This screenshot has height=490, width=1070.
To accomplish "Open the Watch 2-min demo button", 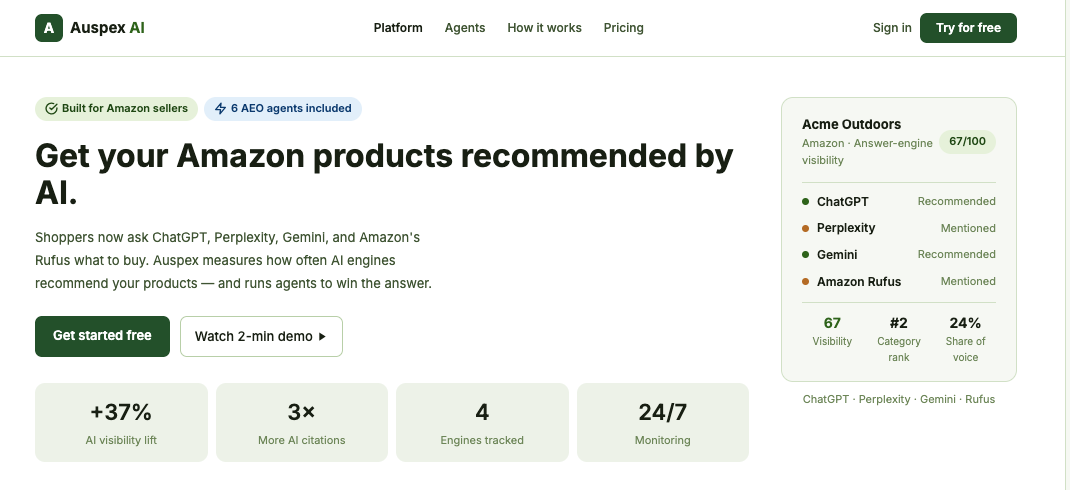I will (261, 336).
